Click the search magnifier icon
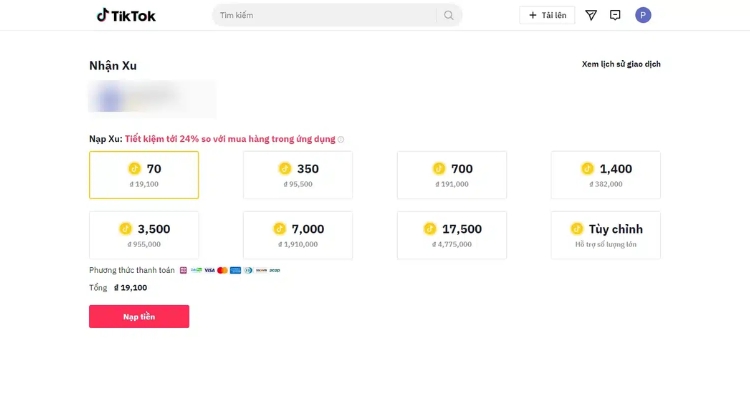This screenshot has height=420, width=750. (x=449, y=15)
